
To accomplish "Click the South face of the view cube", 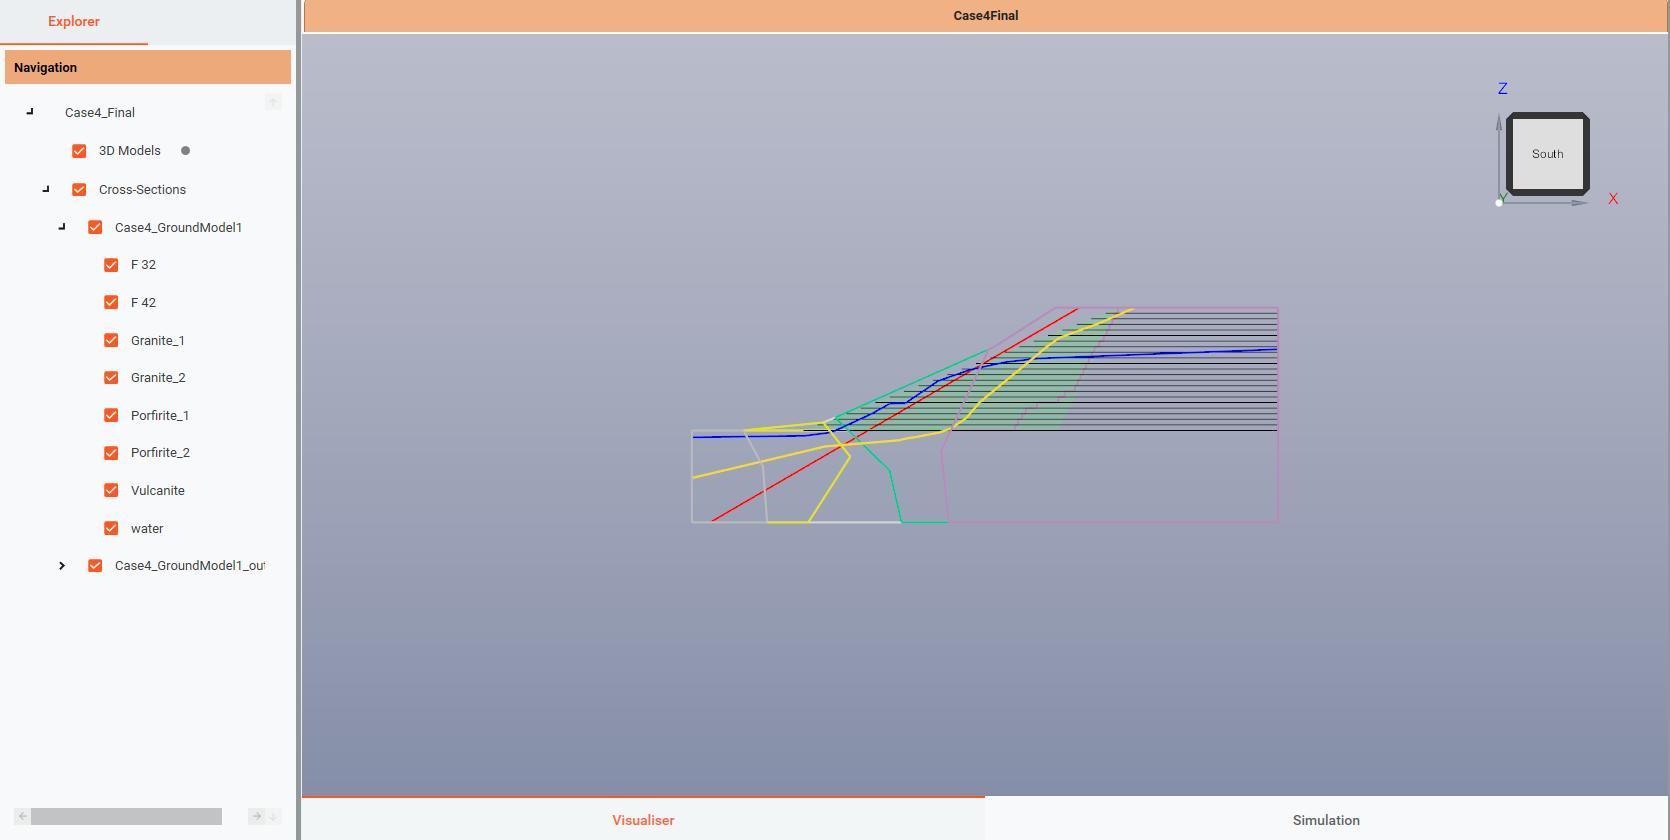I will click(1547, 154).
